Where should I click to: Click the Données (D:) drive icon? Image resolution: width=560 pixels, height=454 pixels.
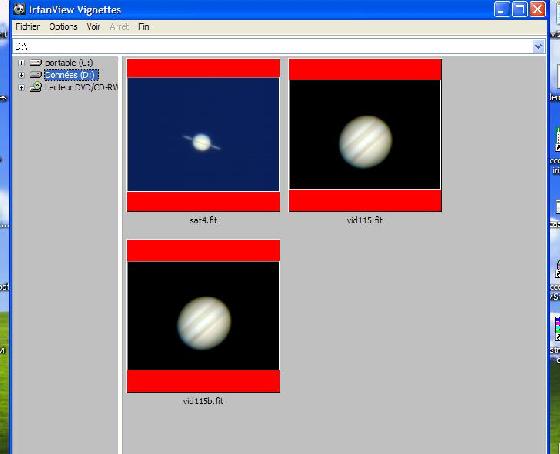(36, 75)
